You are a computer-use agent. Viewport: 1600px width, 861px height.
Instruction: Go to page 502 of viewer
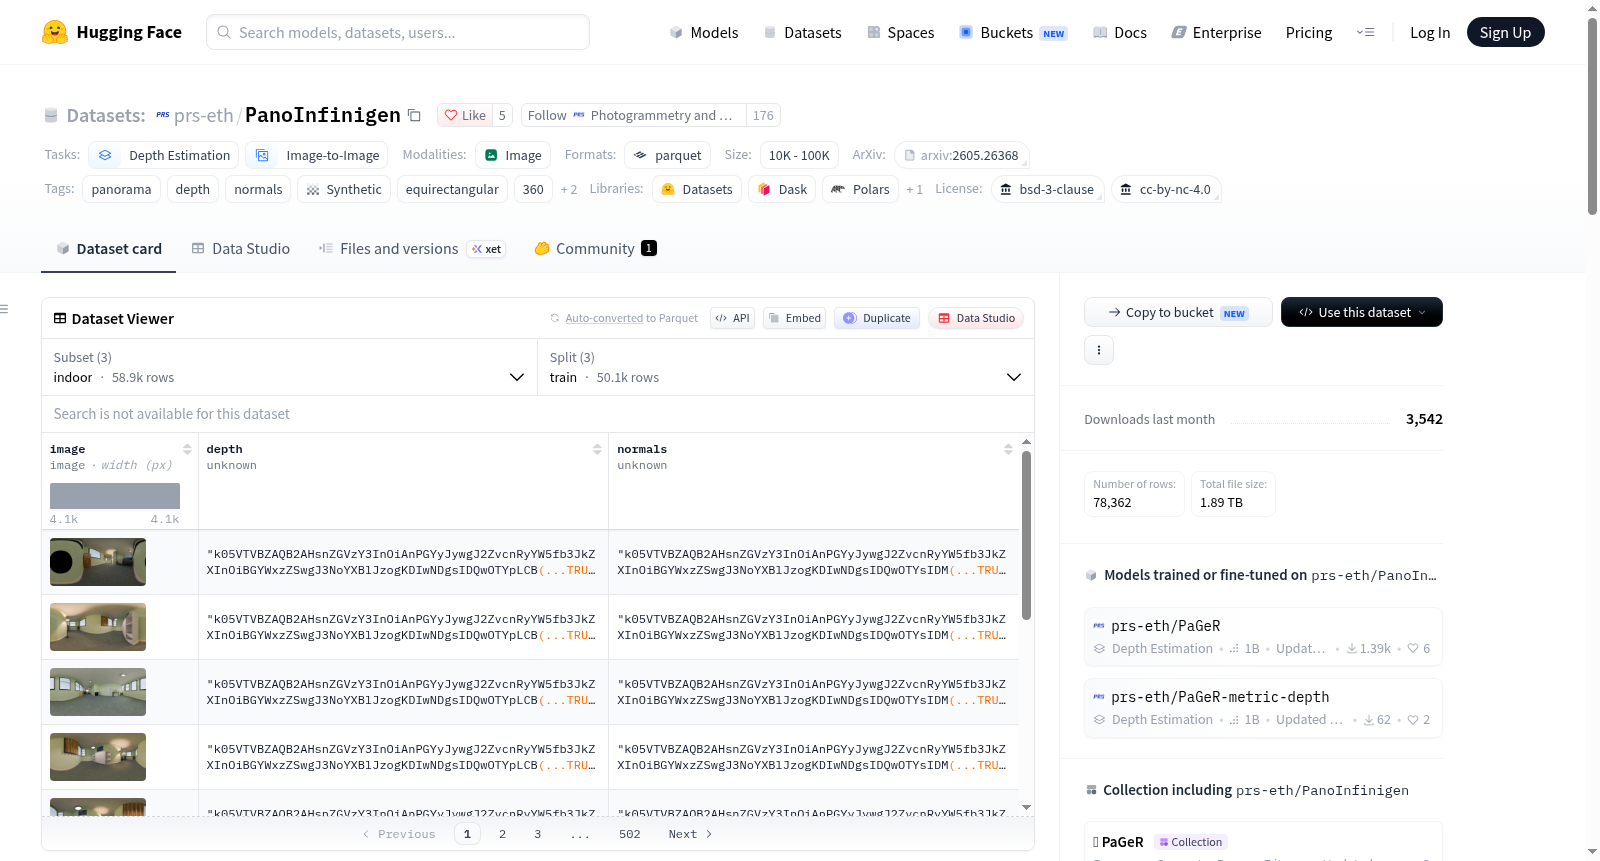pos(630,834)
